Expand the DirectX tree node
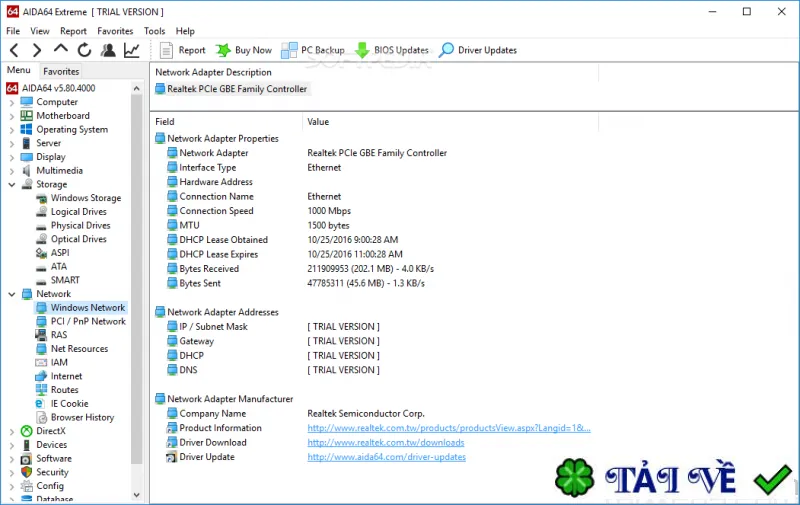This screenshot has height=505, width=800. (x=12, y=432)
